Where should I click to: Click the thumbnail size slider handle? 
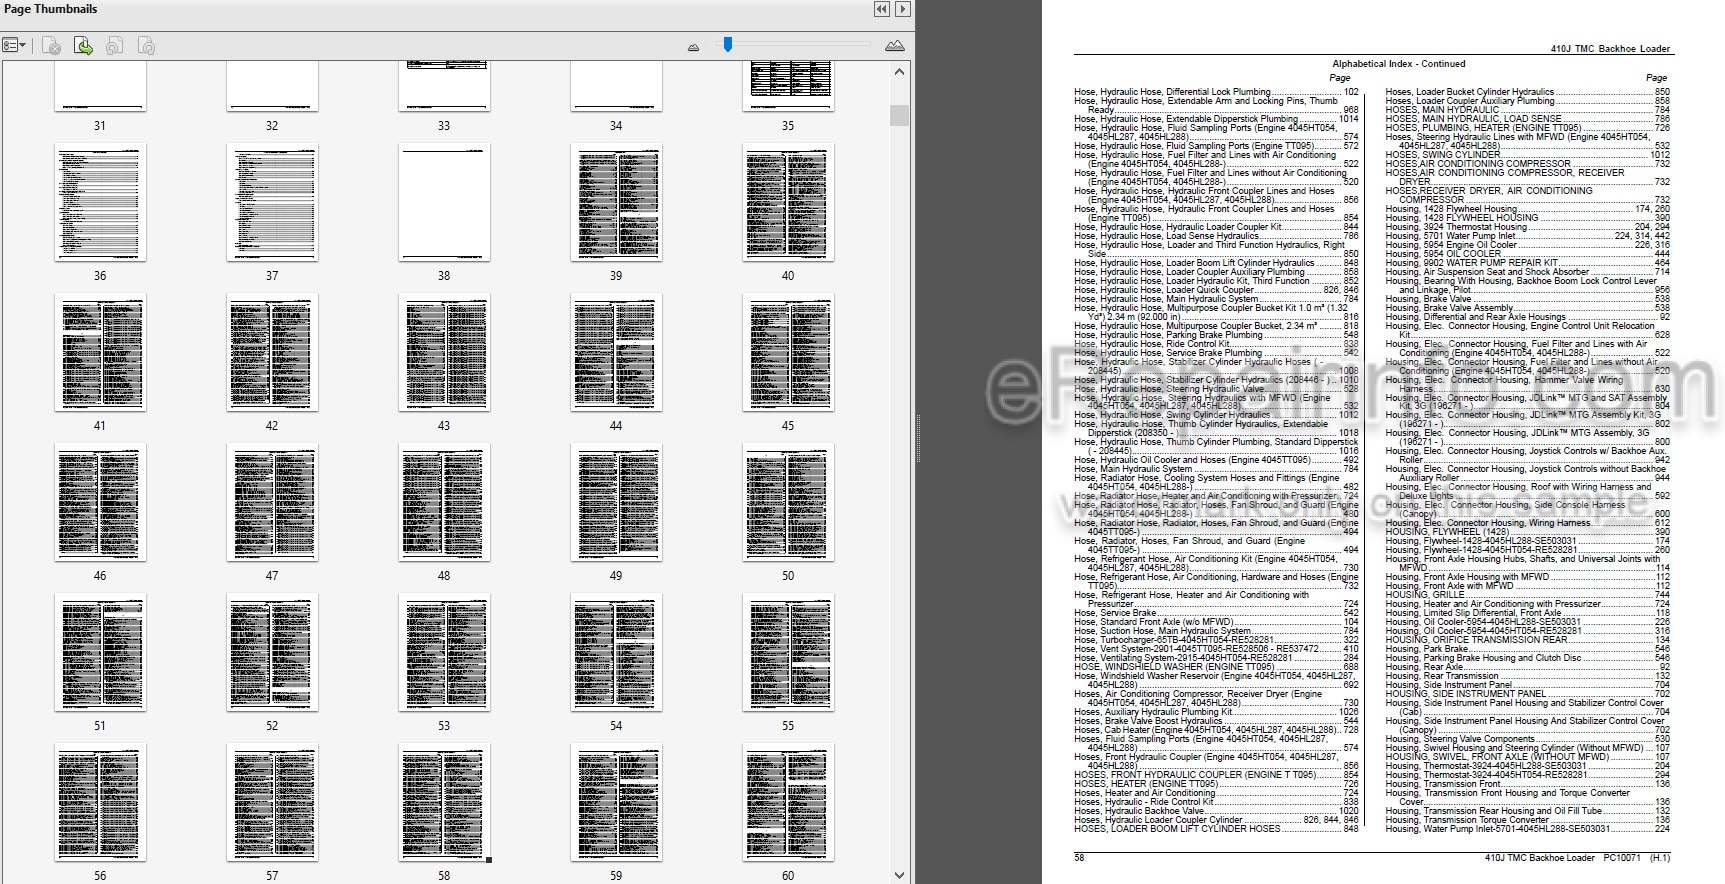tap(728, 44)
